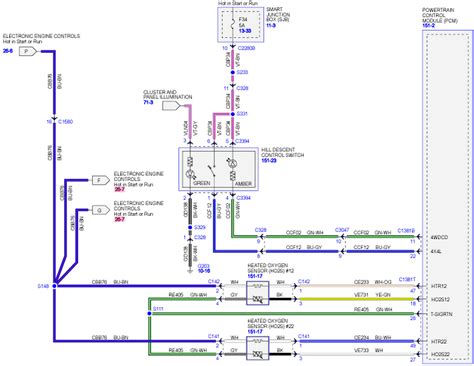Click the HILL DESCENT CONTROL SWITCH title
Viewport: 474px width, 366px height.
283,153
